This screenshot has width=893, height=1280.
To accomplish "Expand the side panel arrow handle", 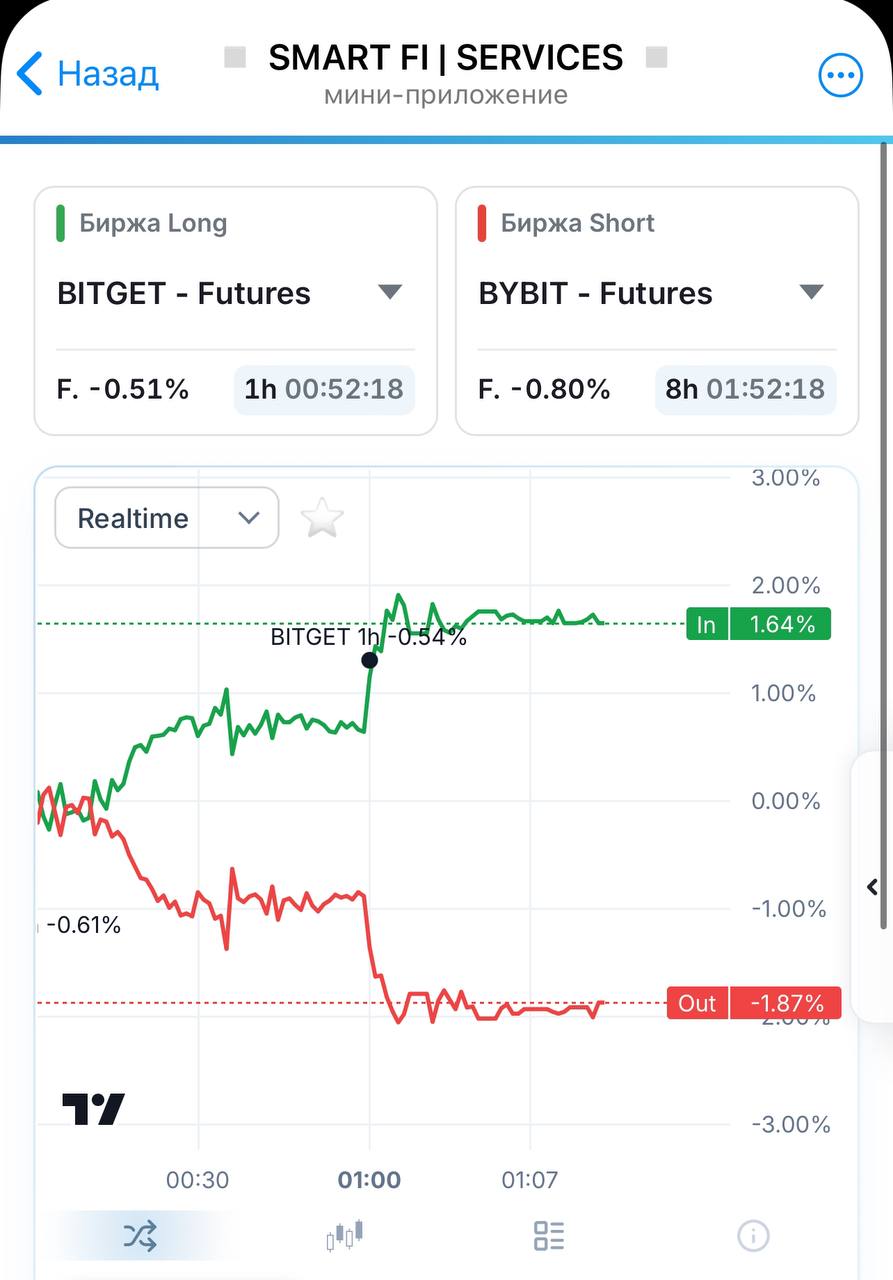I will 872,887.
